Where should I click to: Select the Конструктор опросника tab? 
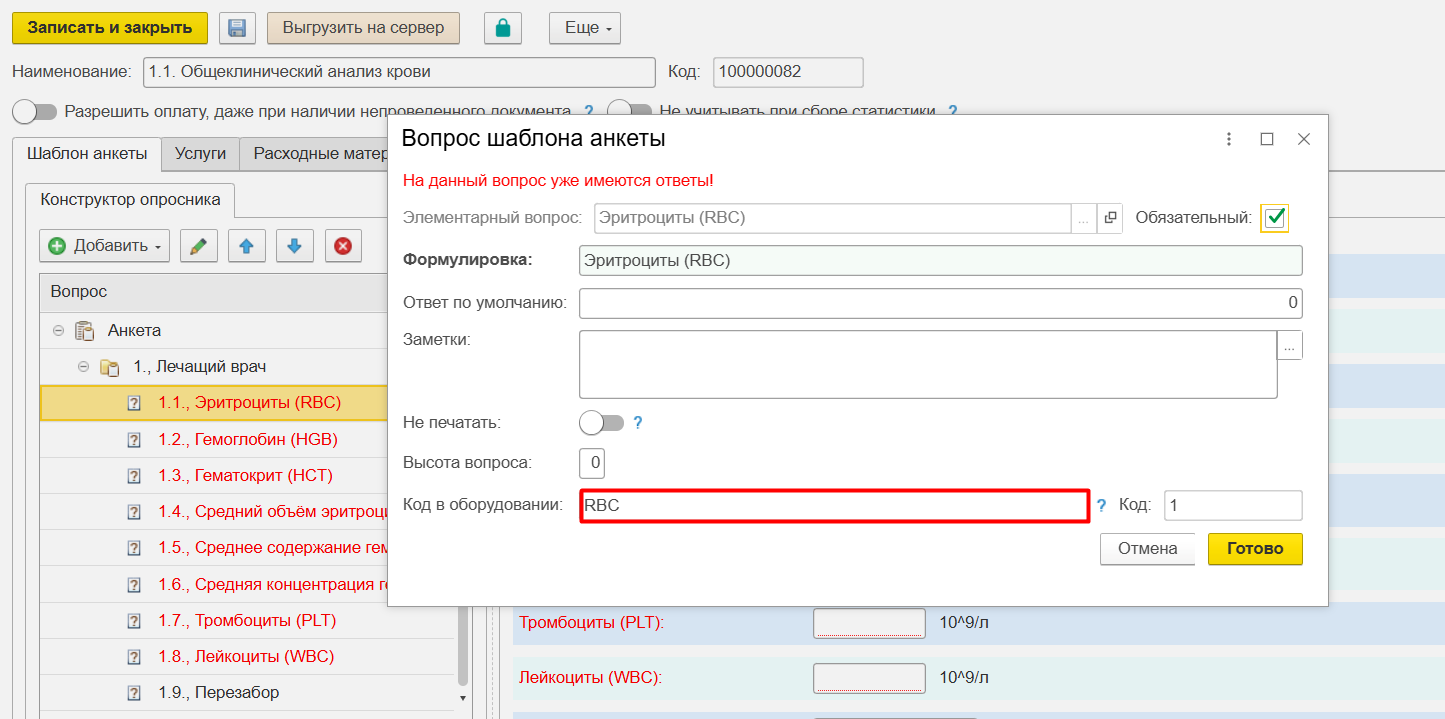point(130,199)
